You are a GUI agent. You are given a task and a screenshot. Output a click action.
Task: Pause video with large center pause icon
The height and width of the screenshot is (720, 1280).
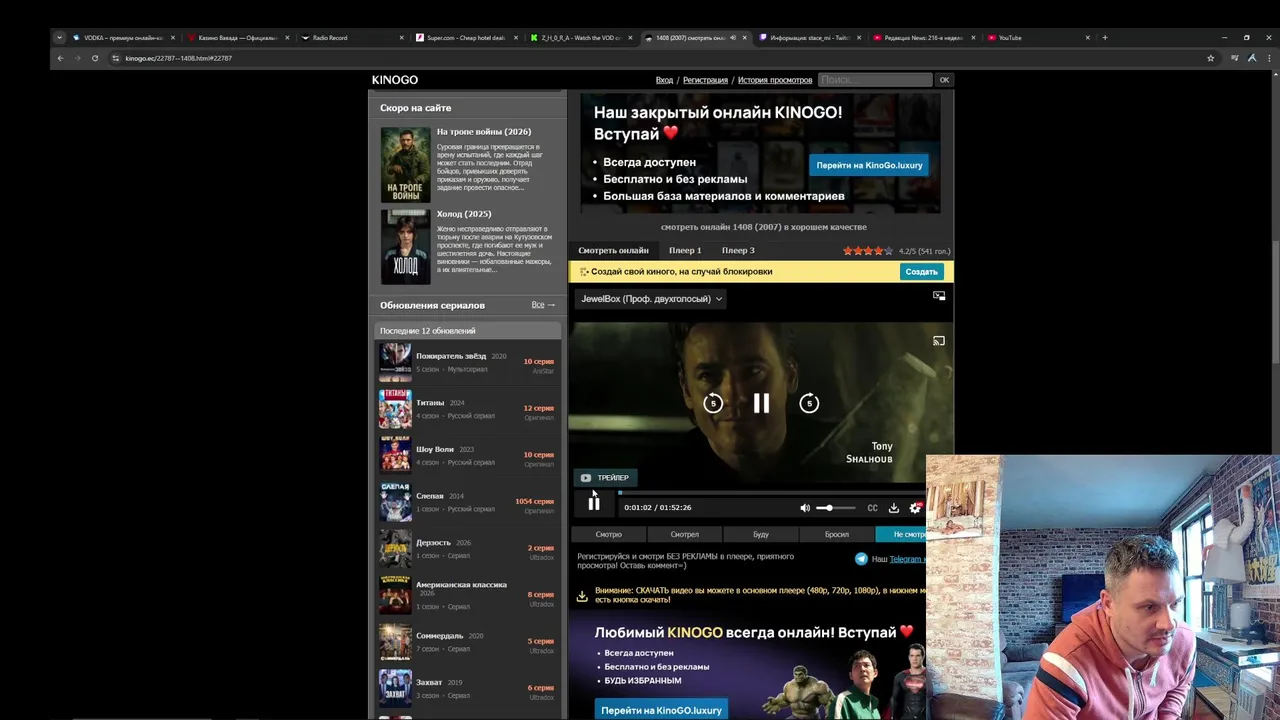click(x=761, y=403)
